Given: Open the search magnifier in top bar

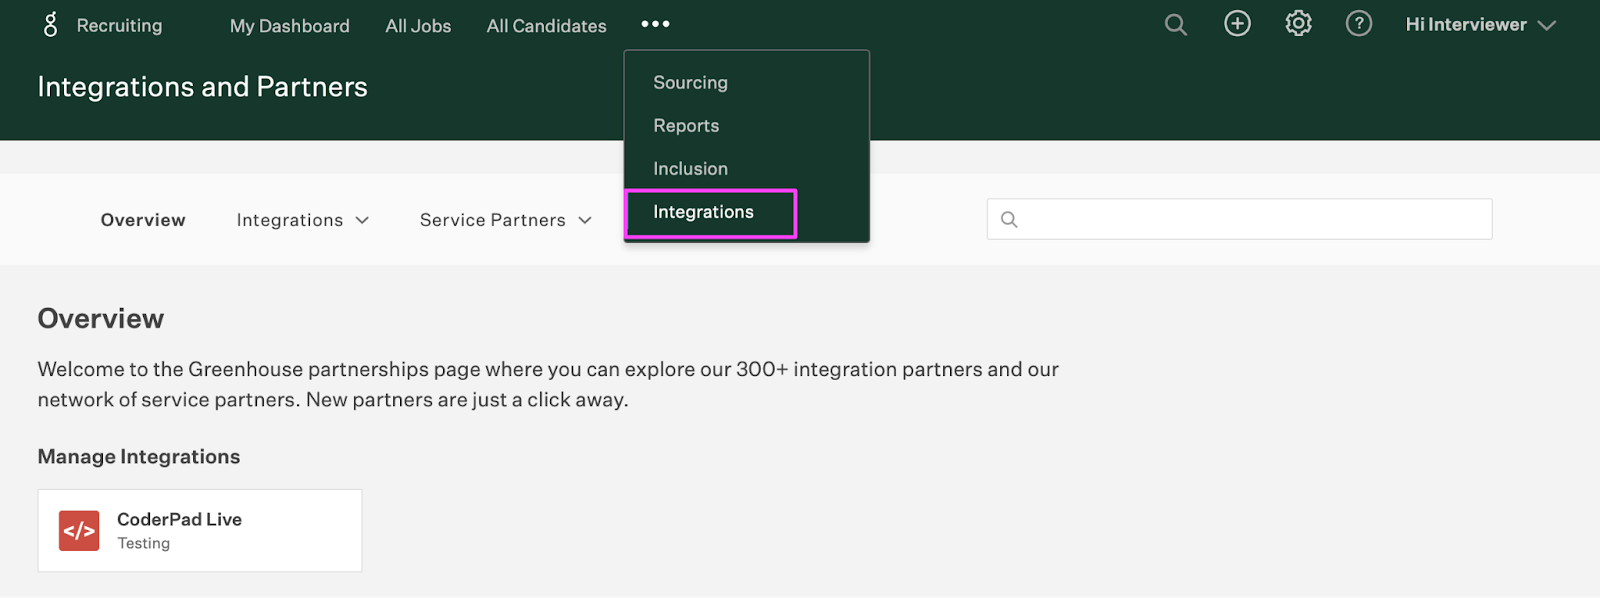Looking at the screenshot, I should click(x=1176, y=25).
